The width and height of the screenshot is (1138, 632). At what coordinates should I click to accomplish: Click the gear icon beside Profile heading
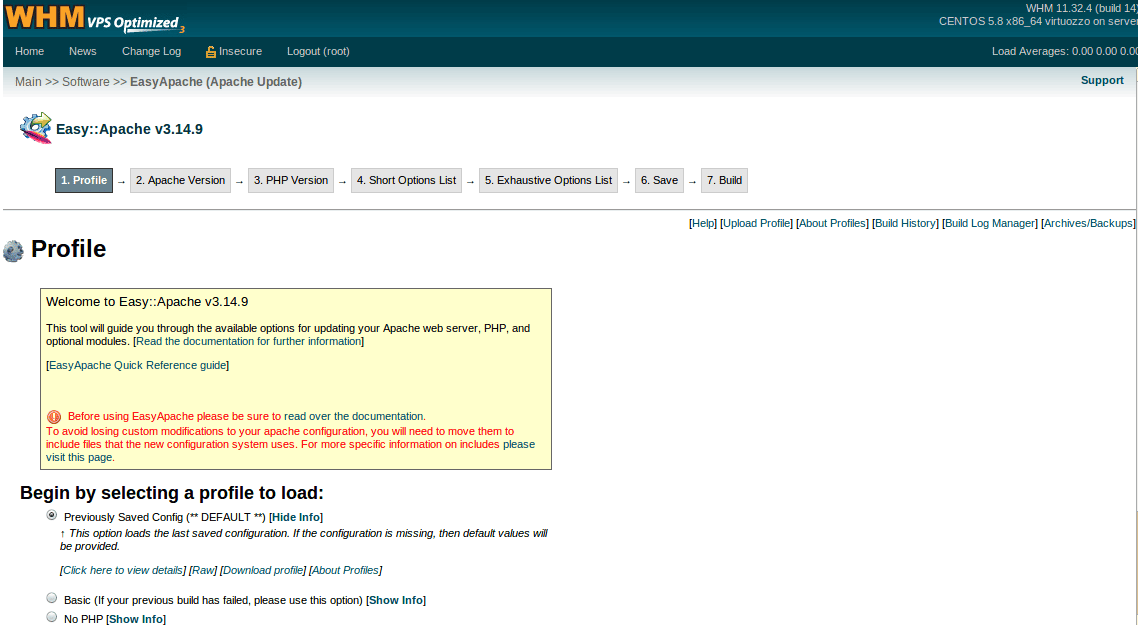point(13,251)
